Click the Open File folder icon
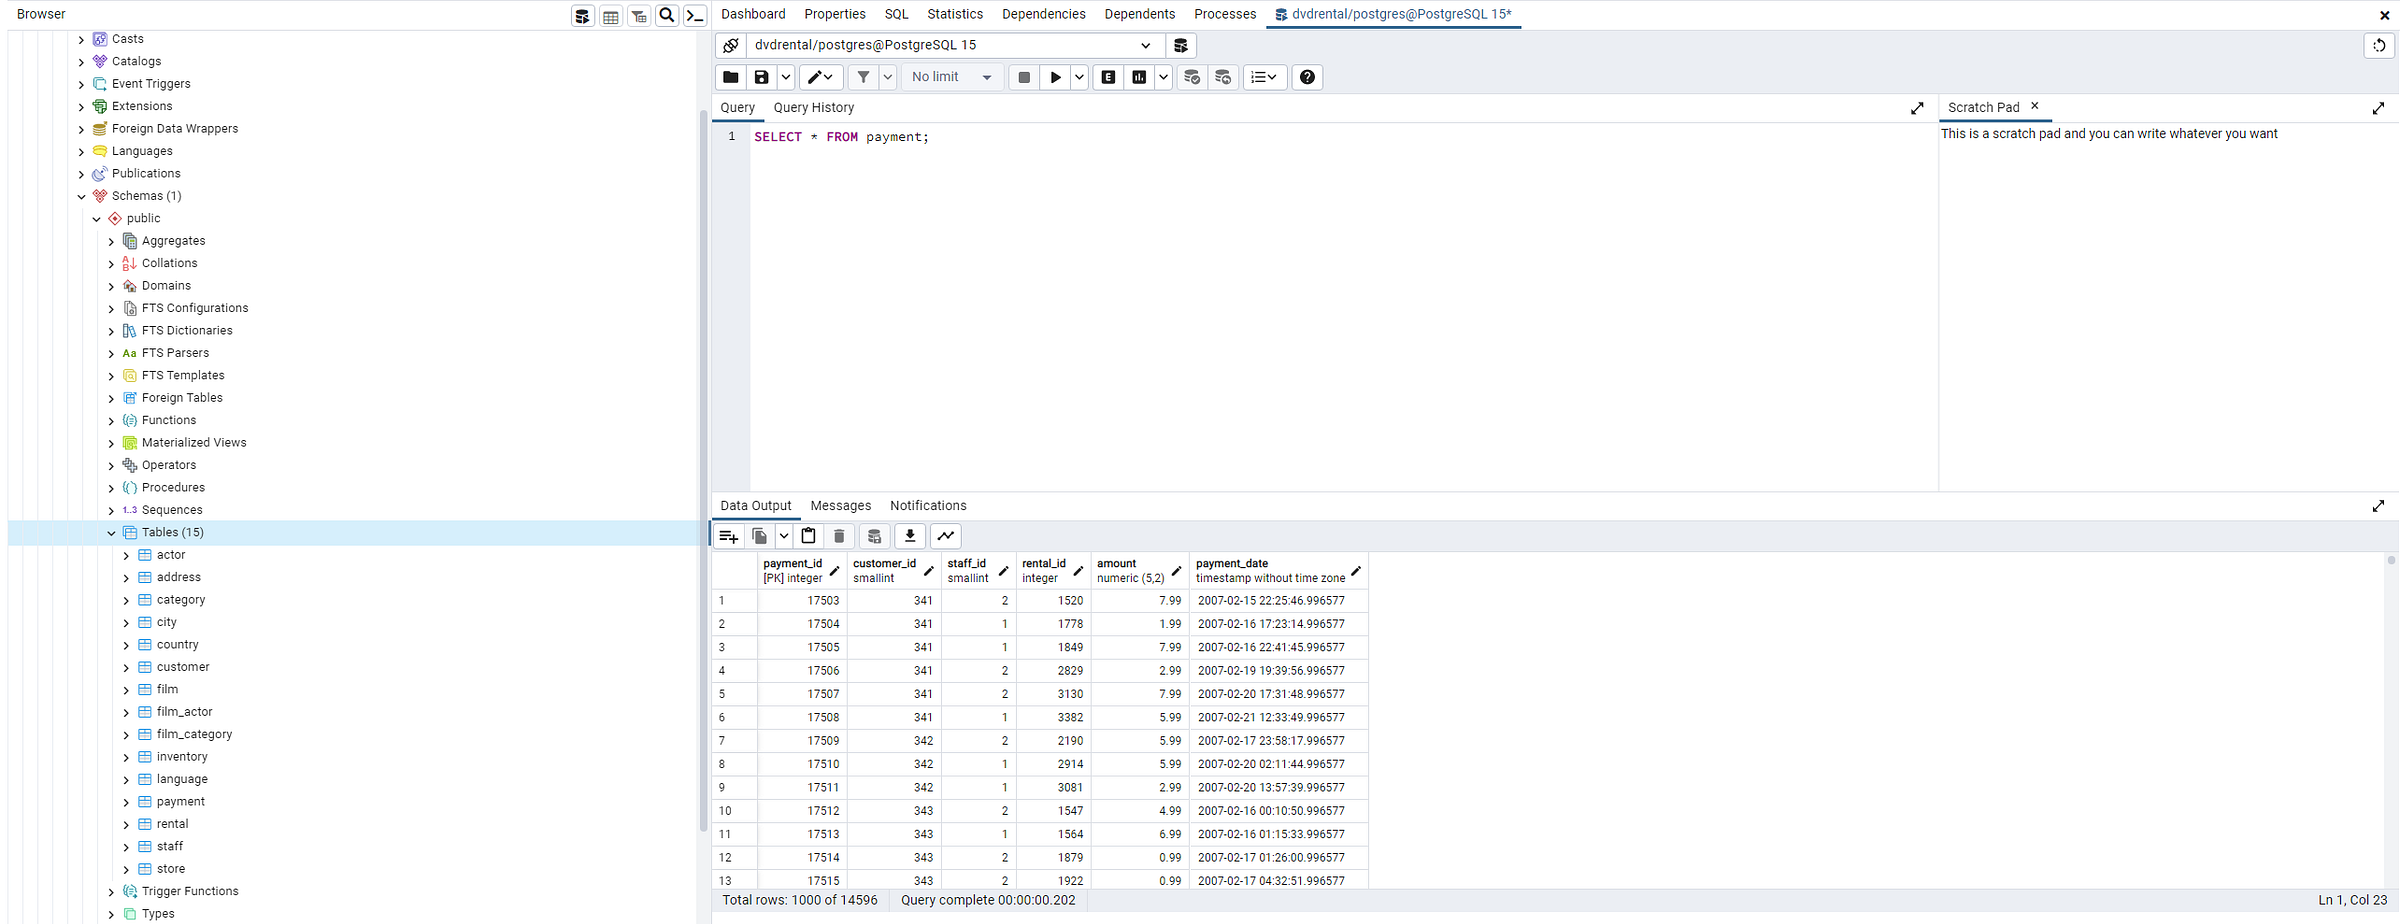The height and width of the screenshot is (924, 2400). 731,77
